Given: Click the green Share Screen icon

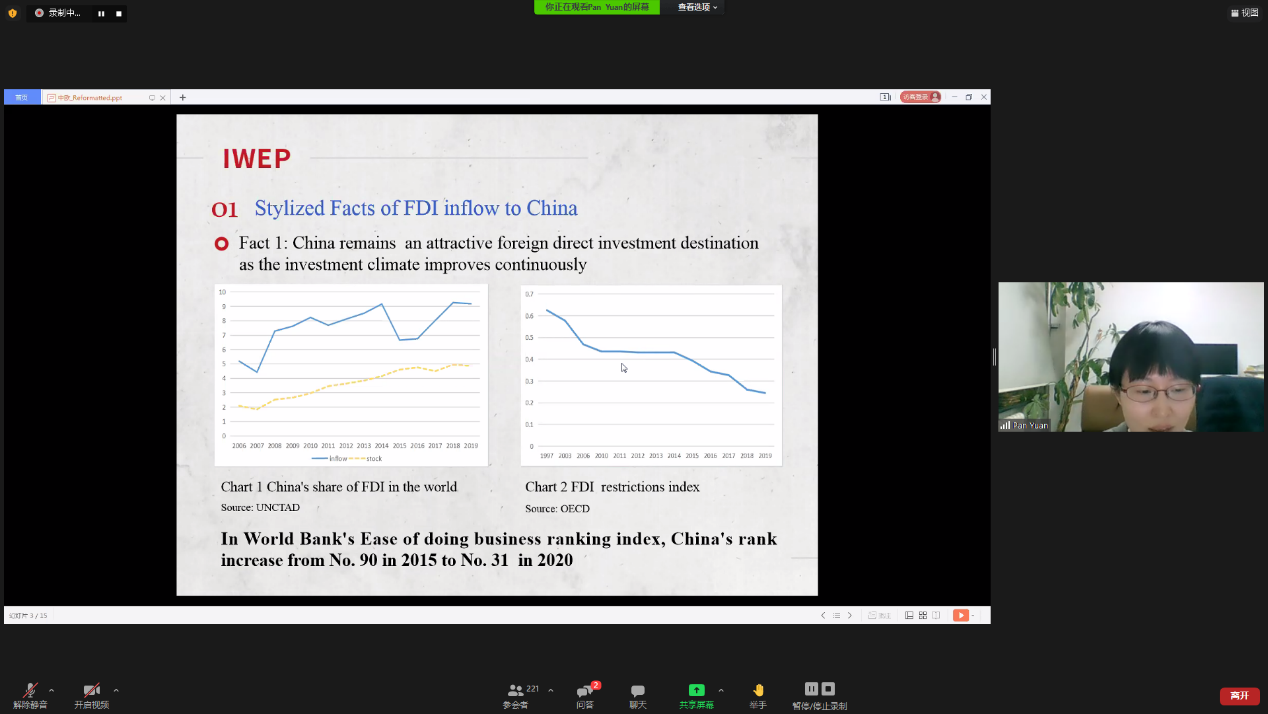Looking at the screenshot, I should pyautogui.click(x=696, y=690).
